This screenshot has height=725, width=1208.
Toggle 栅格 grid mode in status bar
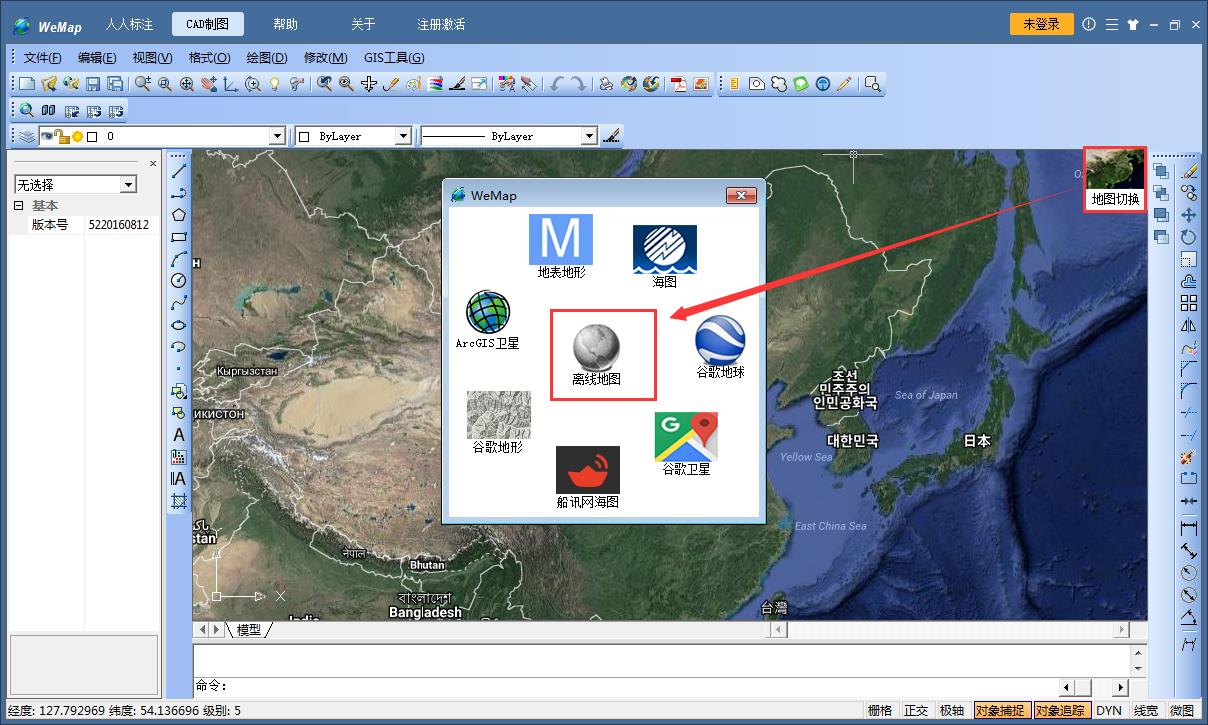coord(880,711)
